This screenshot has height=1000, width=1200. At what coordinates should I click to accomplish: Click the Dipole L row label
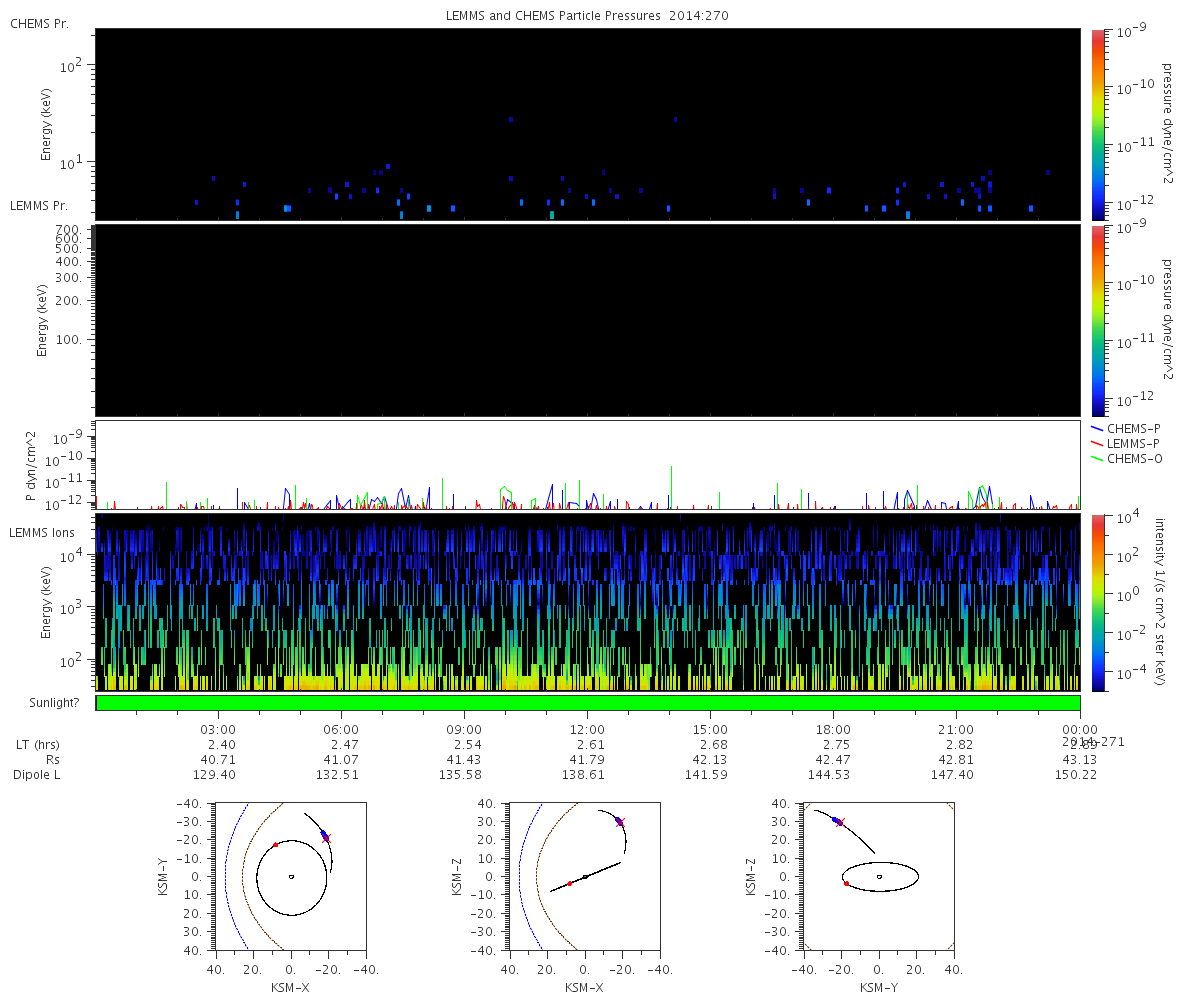coord(37,775)
